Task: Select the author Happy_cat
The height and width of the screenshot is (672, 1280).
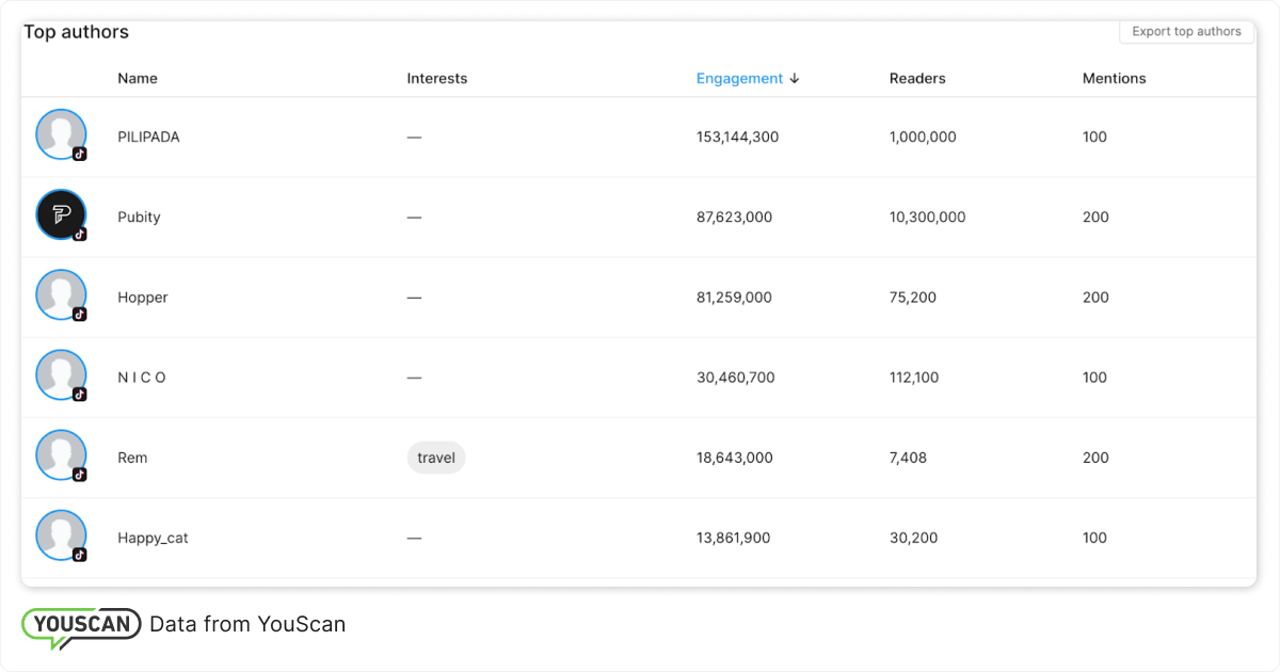Action: click(152, 537)
